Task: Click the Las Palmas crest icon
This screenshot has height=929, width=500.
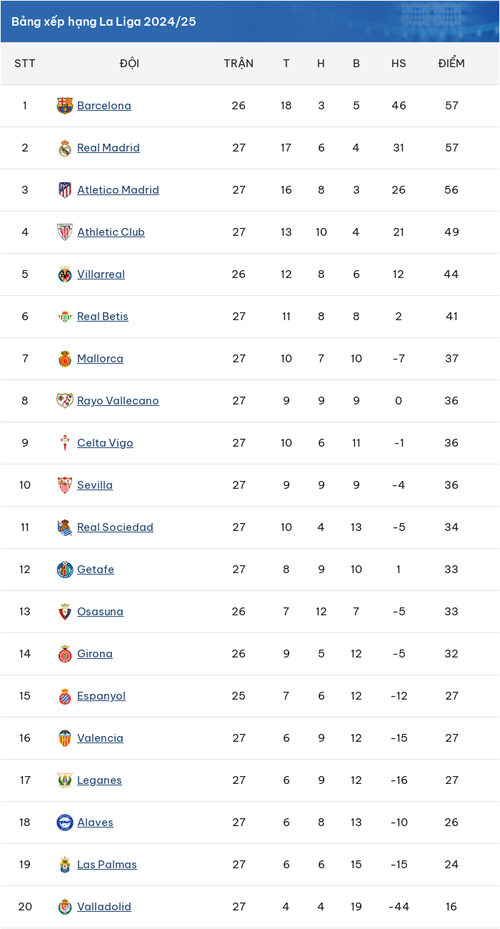Action: [x=65, y=864]
